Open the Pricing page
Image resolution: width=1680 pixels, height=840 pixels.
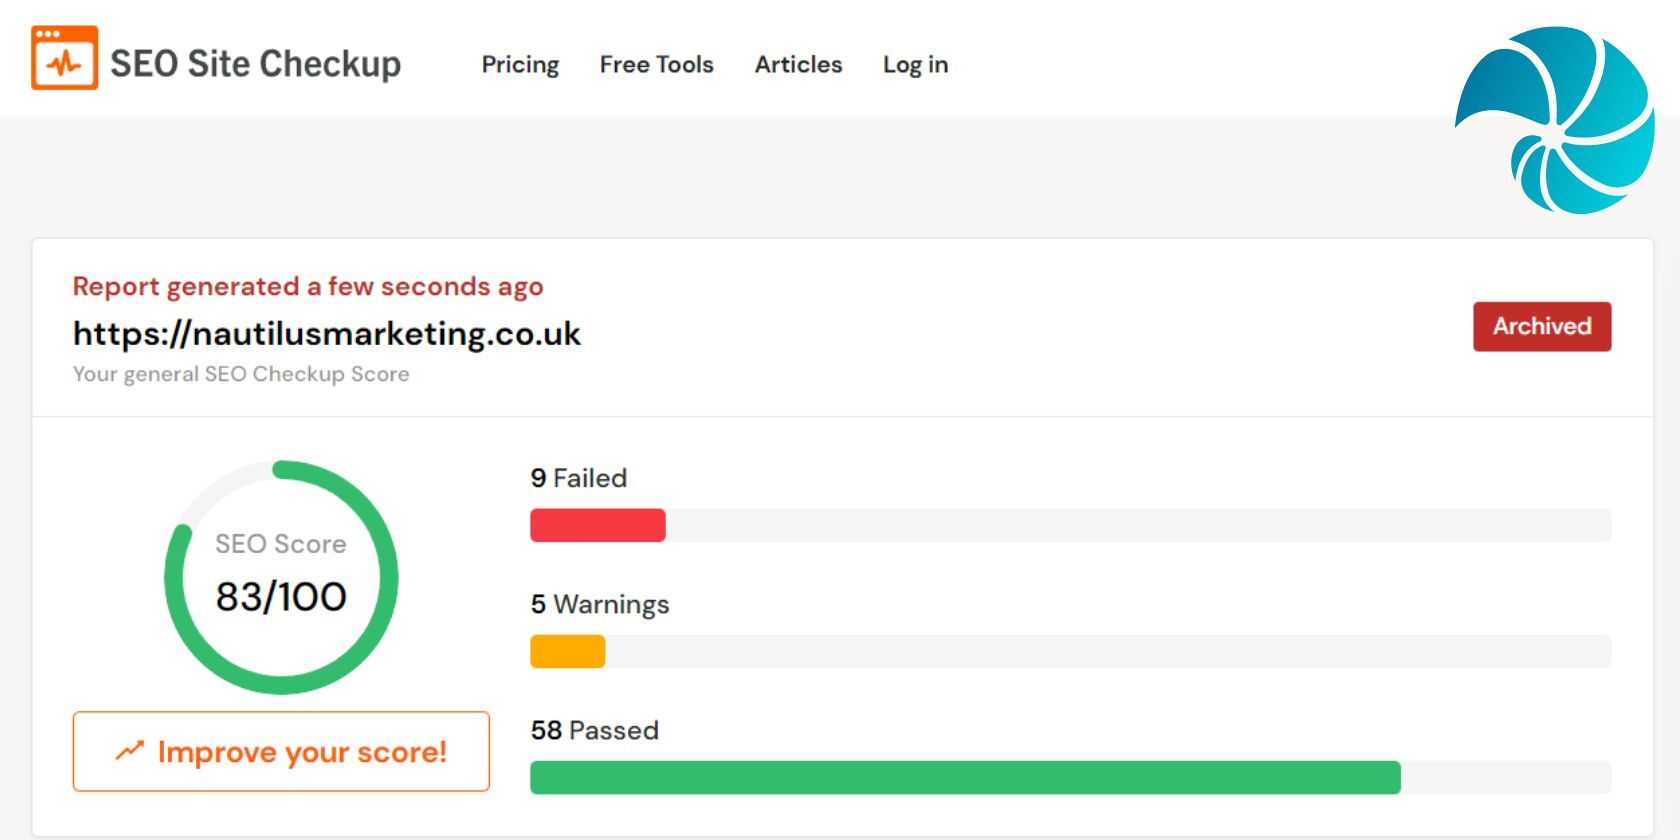point(520,65)
